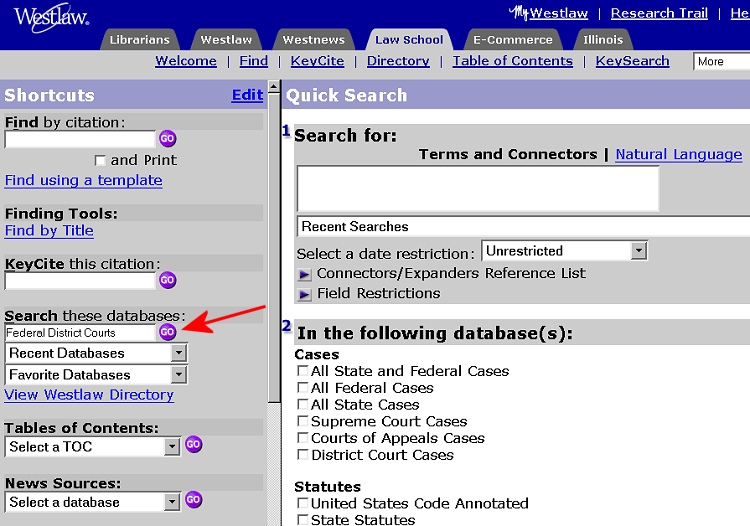Select the All State Cases checkbox
The width and height of the screenshot is (750, 526).
tap(302, 404)
